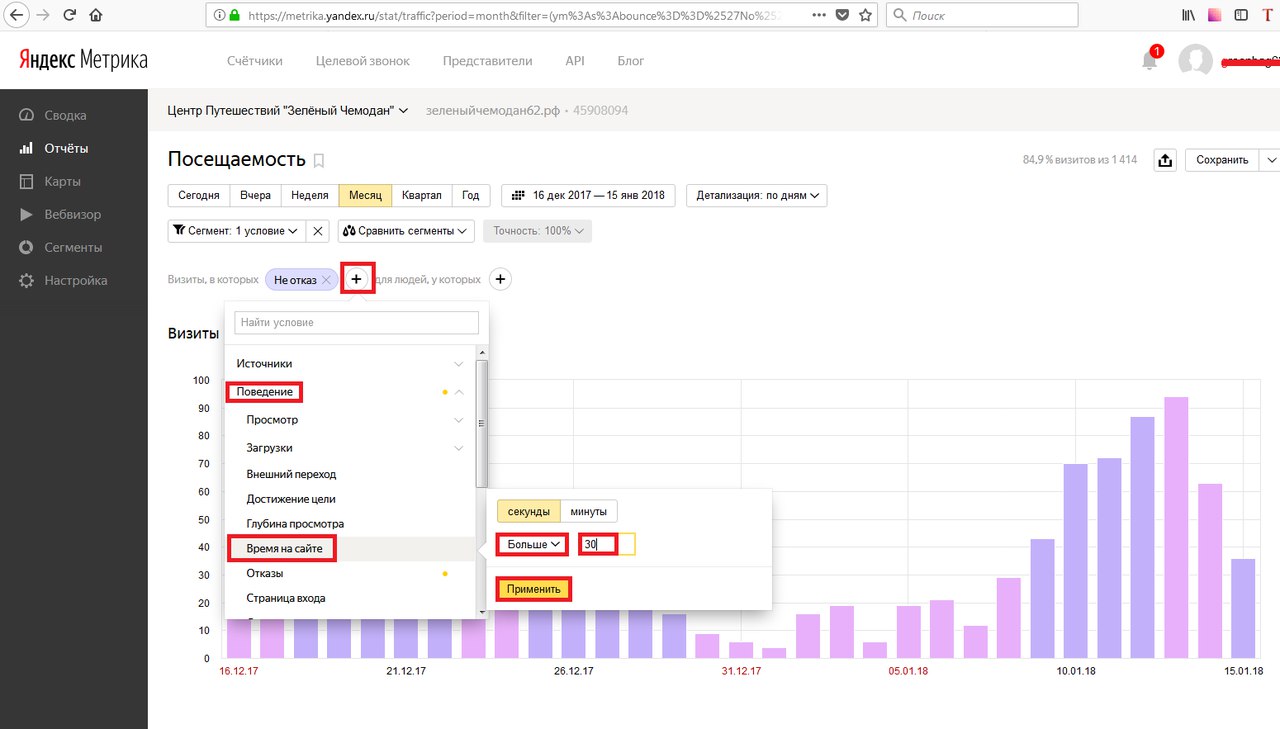
Task: Open the counter selector Центр Путешествий dropdown
Action: pos(288,110)
